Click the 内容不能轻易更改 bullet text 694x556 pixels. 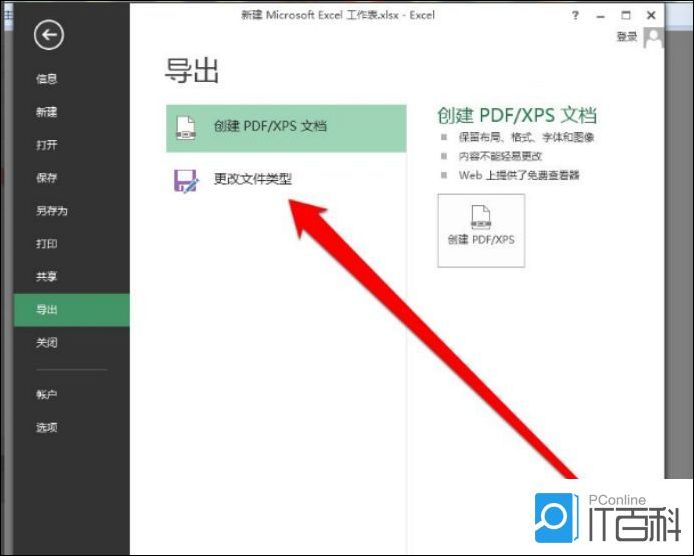(x=500, y=156)
